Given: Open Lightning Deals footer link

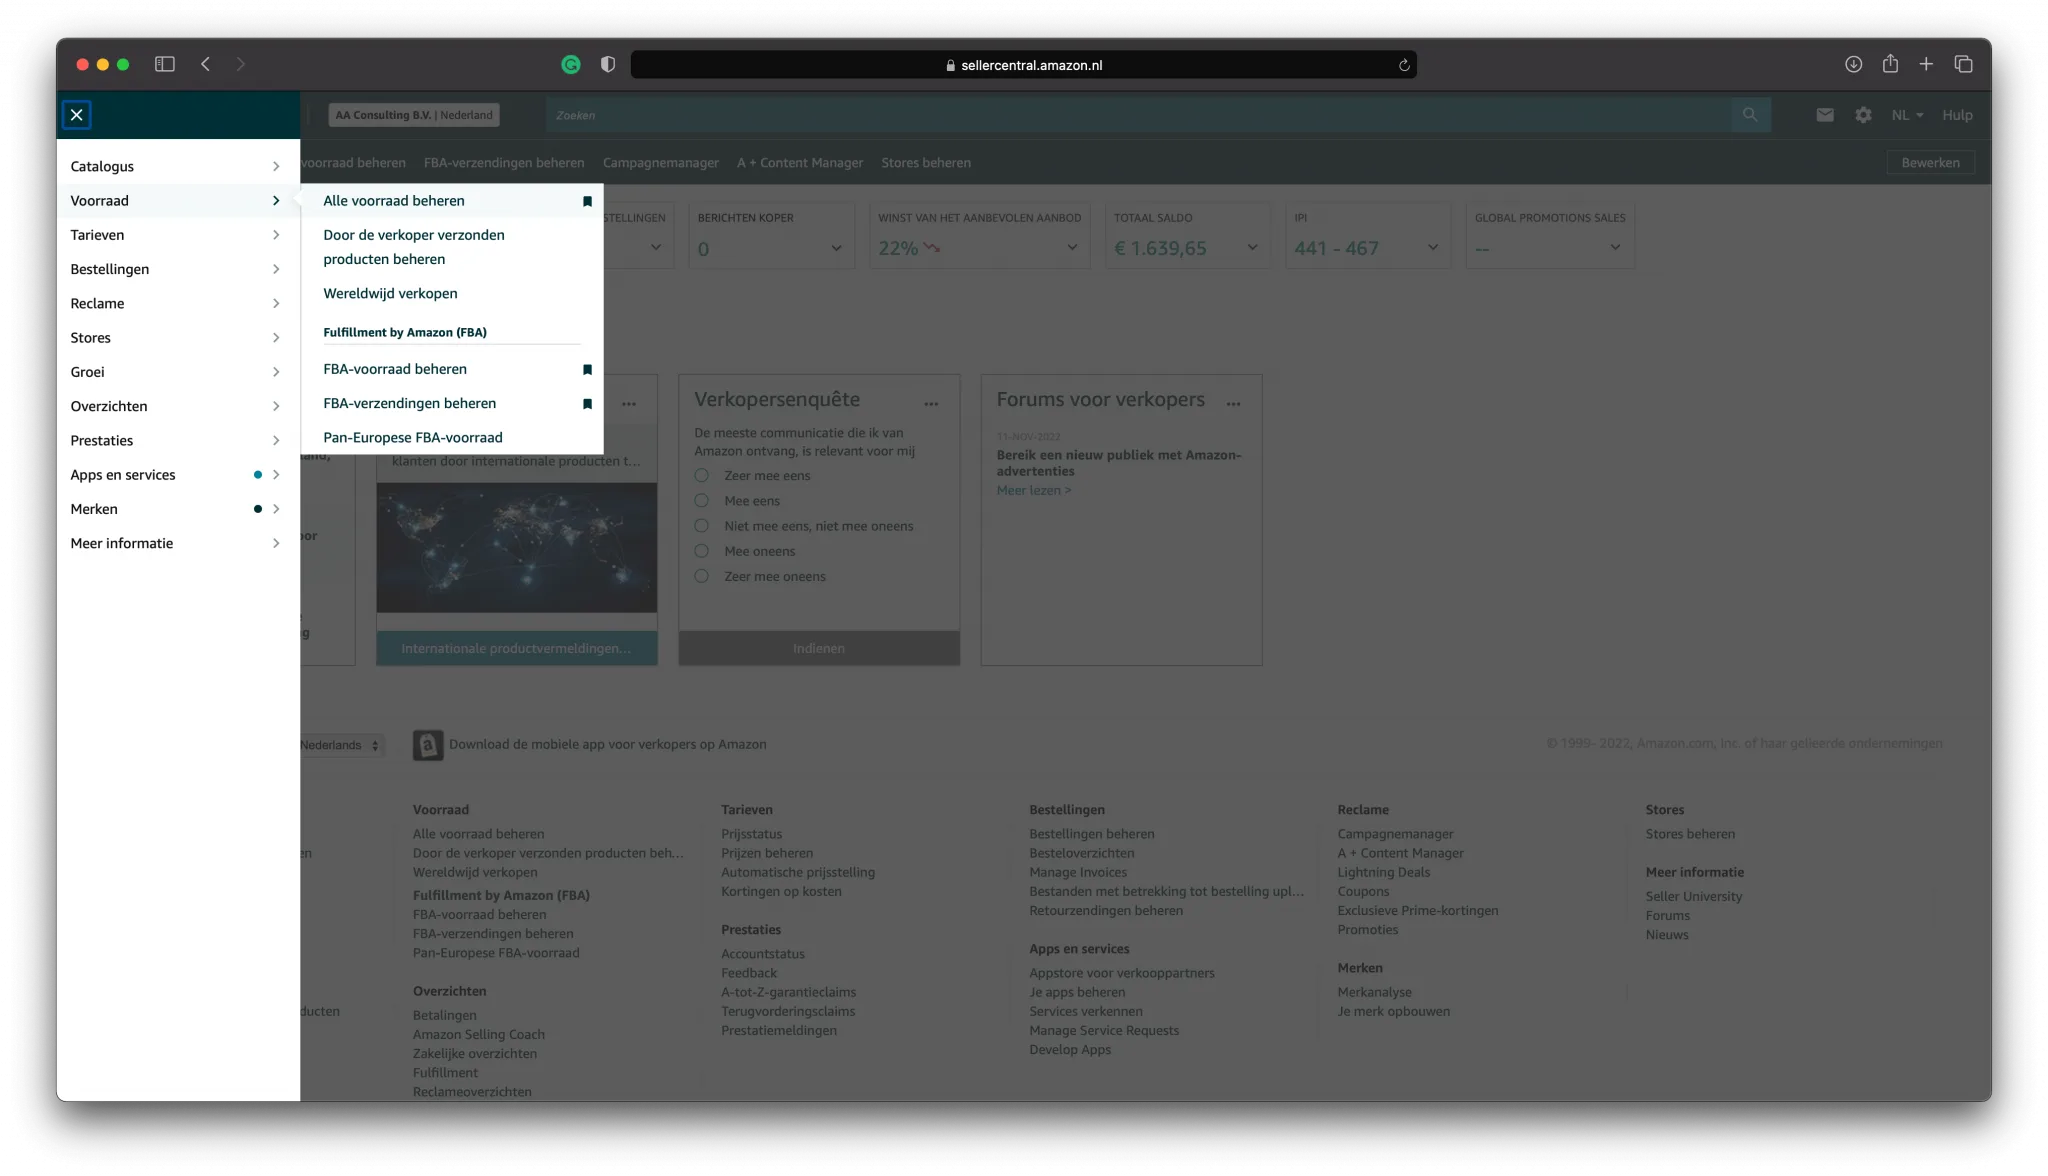Looking at the screenshot, I should pyautogui.click(x=1384, y=873).
